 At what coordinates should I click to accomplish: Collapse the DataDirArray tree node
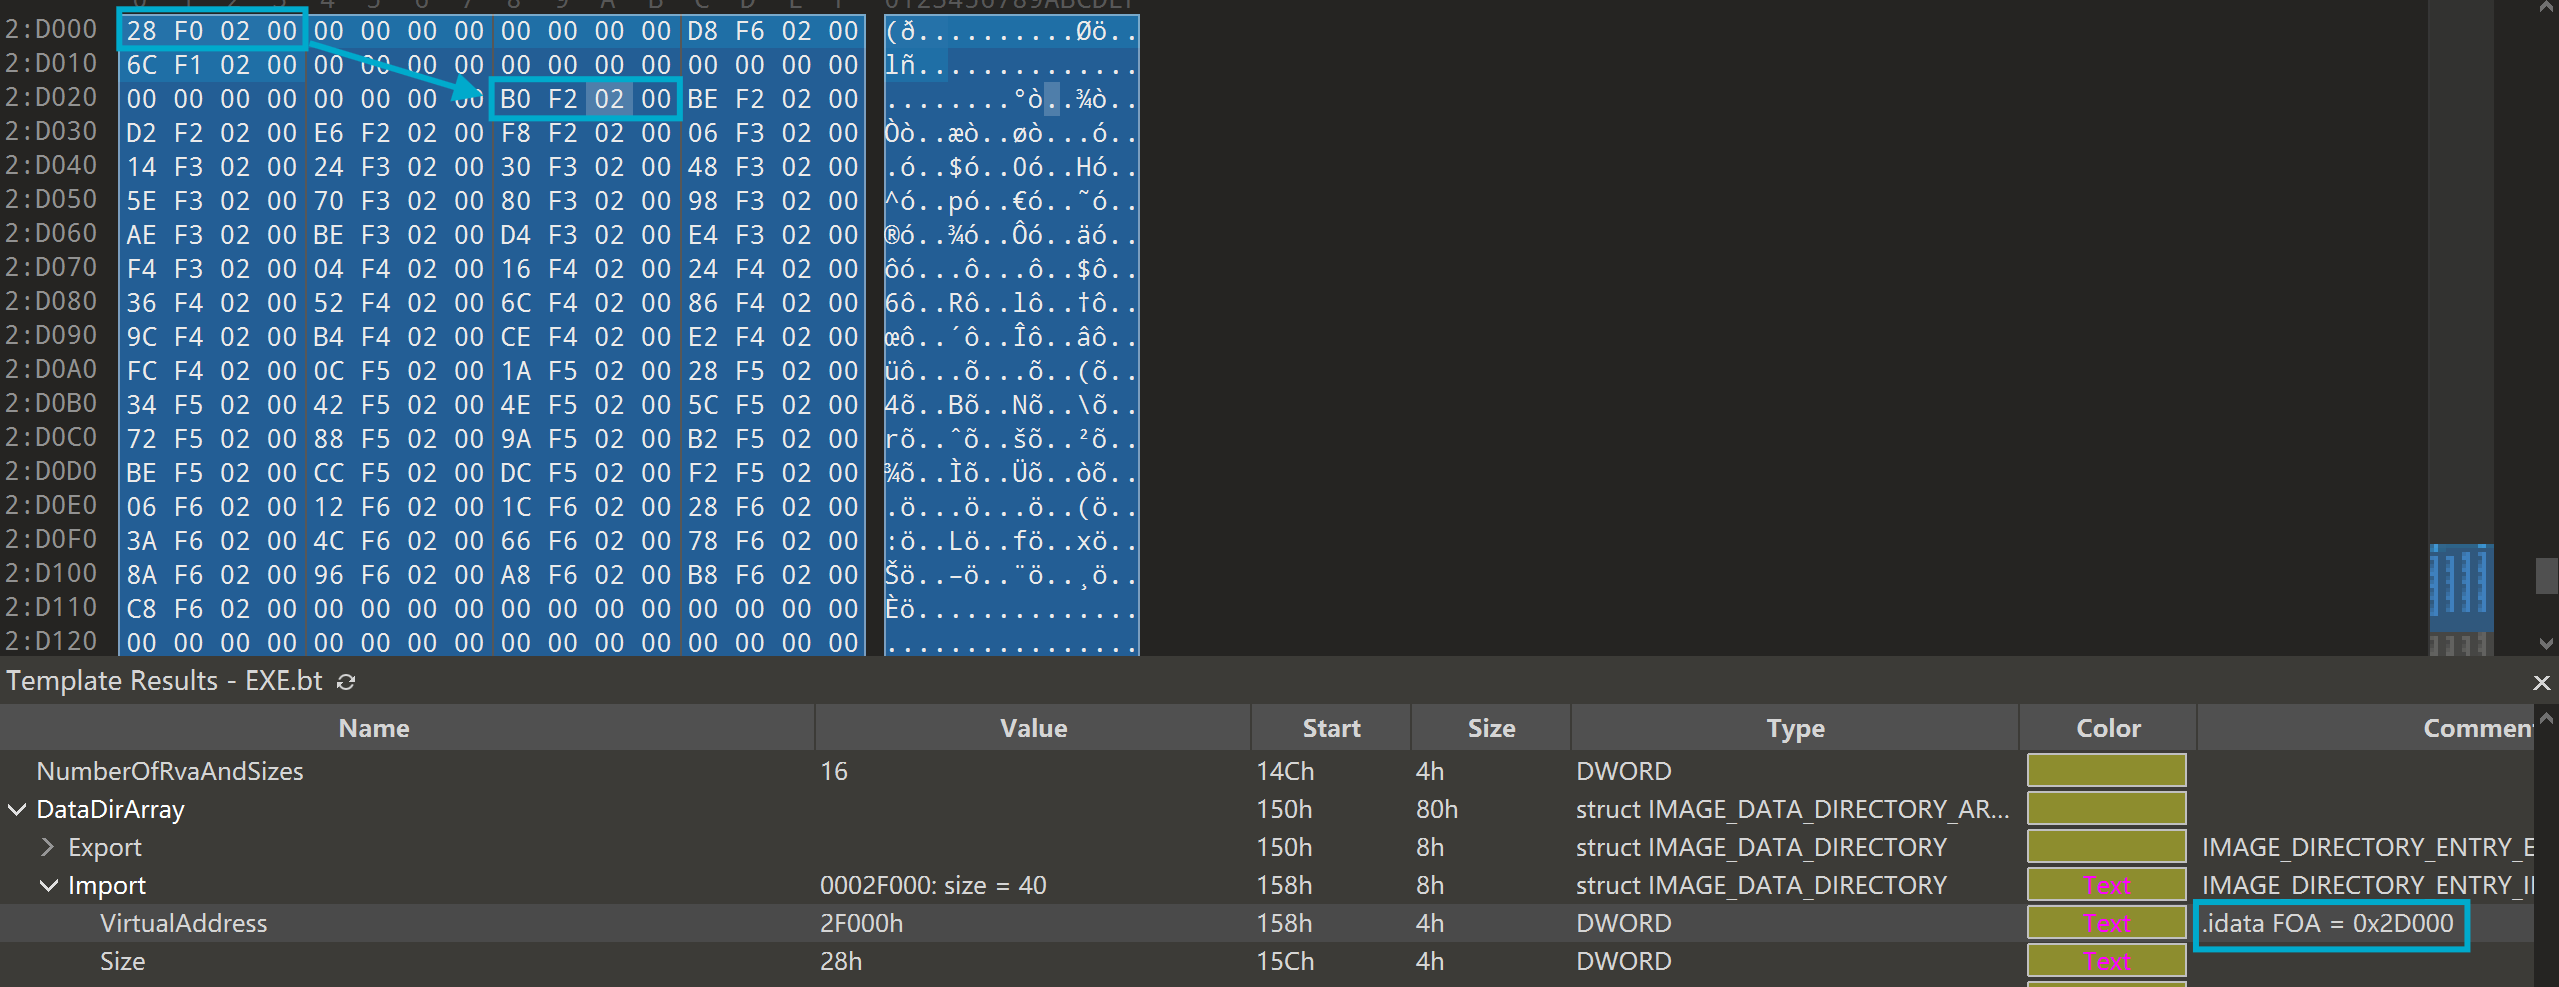coord(17,810)
